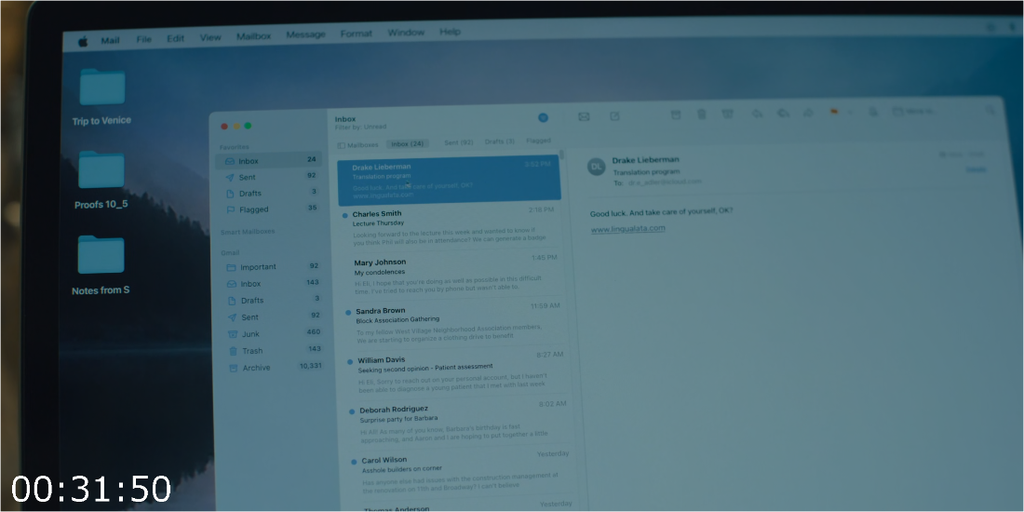Follow the www.lingualata.com link in message

pos(628,229)
